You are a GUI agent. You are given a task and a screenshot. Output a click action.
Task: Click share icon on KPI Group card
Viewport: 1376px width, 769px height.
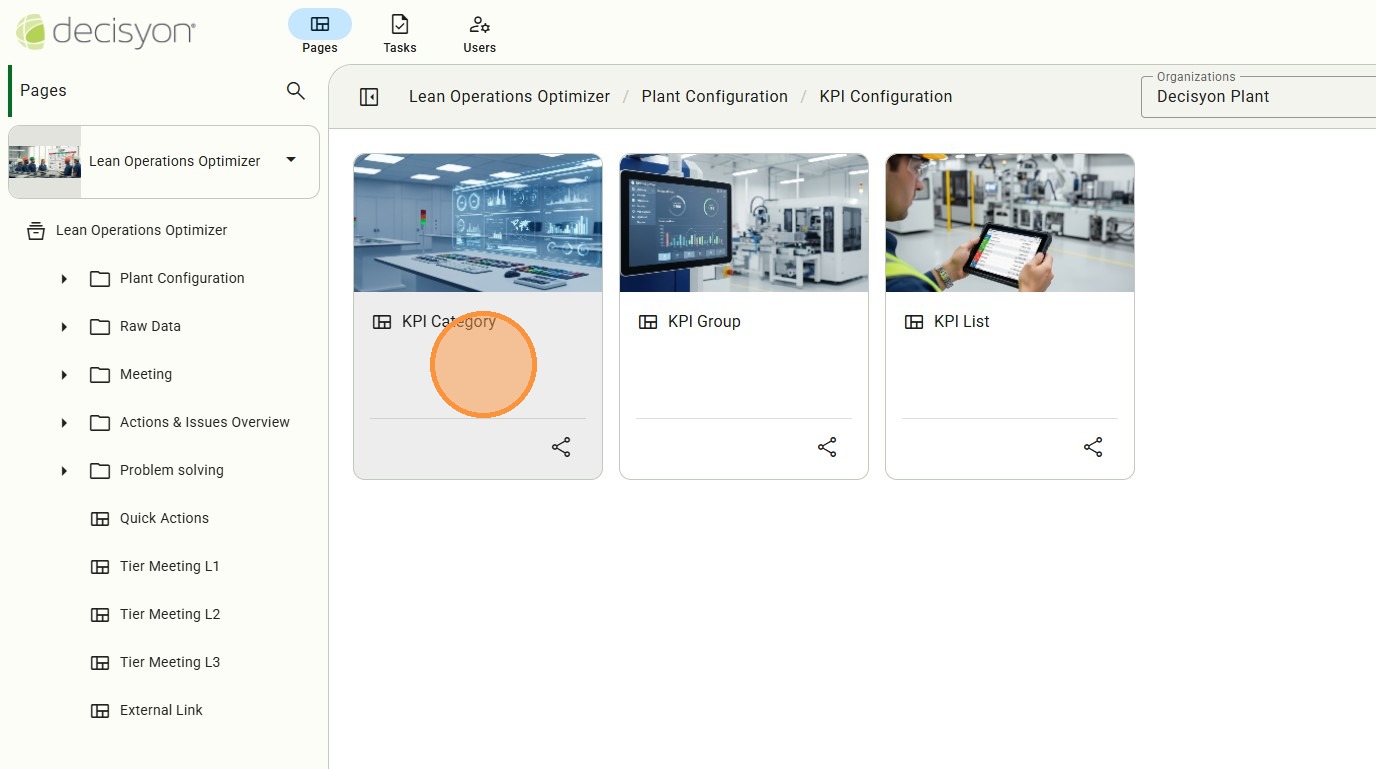tap(827, 447)
